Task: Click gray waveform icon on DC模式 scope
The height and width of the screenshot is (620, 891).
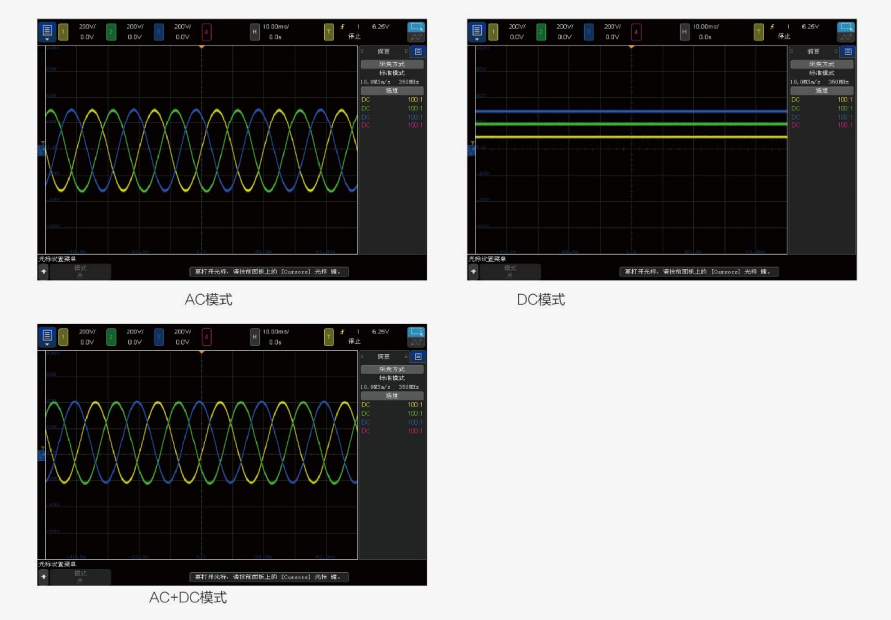Action: pos(846,38)
